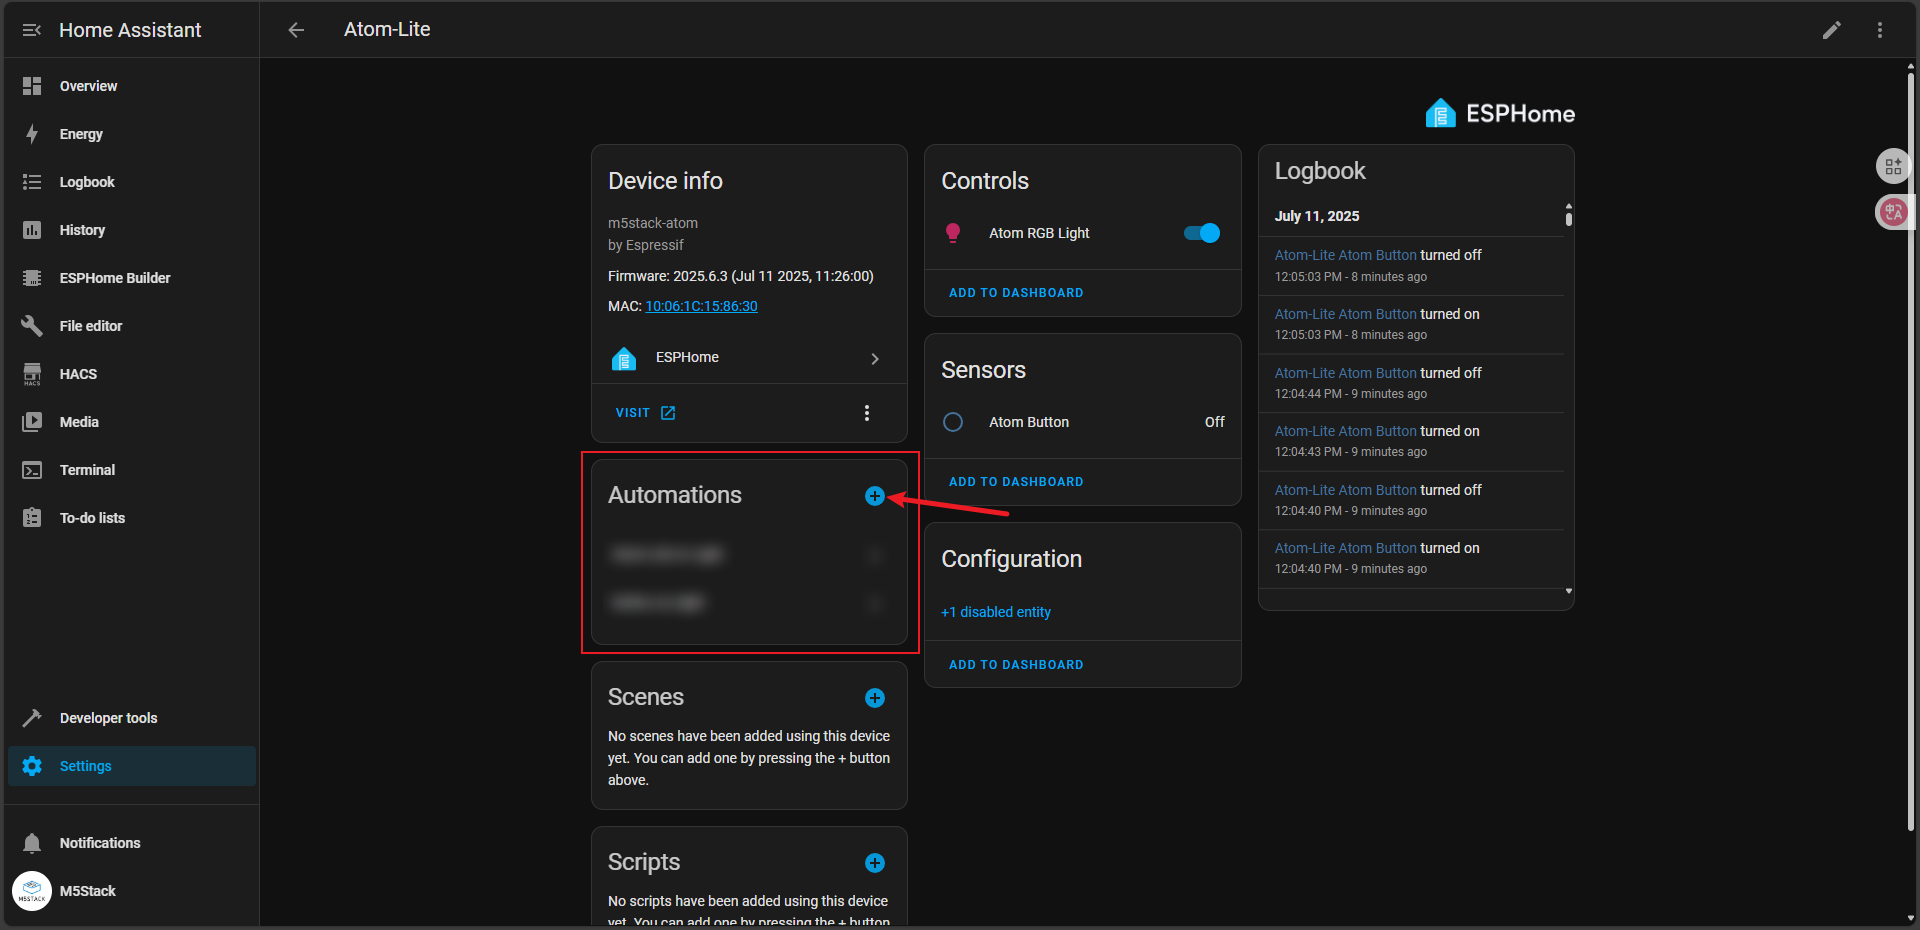Image resolution: width=1920 pixels, height=930 pixels.
Task: Open ESPHome Builder in the sidebar
Action: 131,278
